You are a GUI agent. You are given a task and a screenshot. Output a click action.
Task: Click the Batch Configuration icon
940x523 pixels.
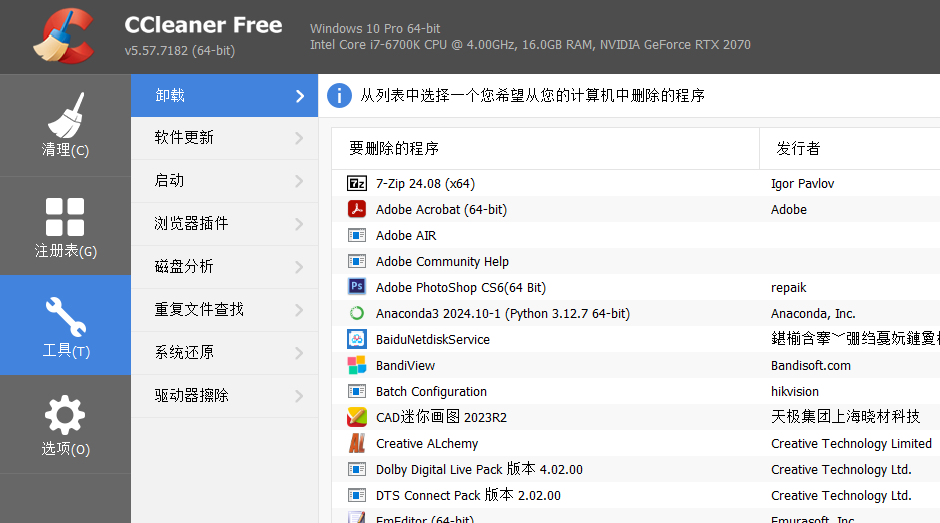coord(357,391)
